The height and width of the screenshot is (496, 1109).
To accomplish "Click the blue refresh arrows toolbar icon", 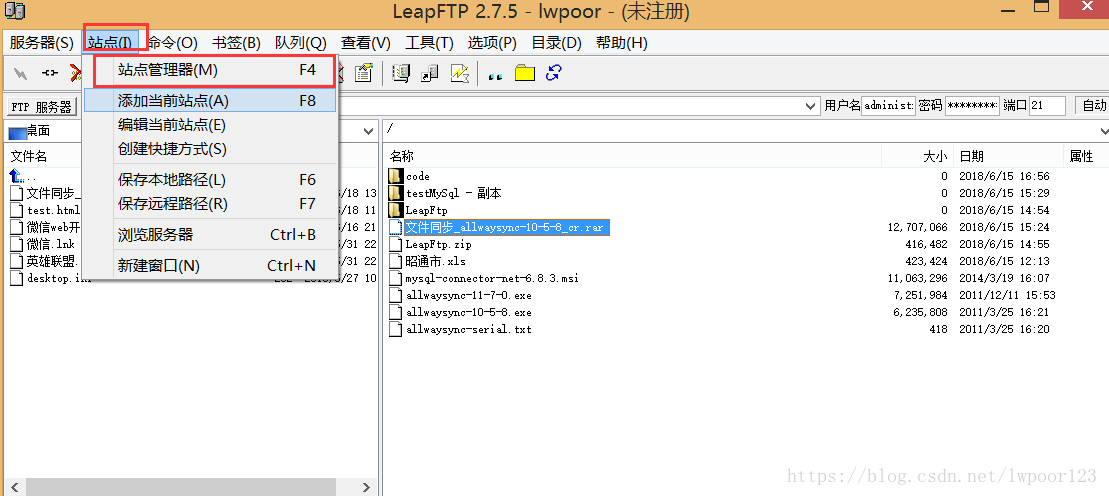I will pyautogui.click(x=554, y=73).
